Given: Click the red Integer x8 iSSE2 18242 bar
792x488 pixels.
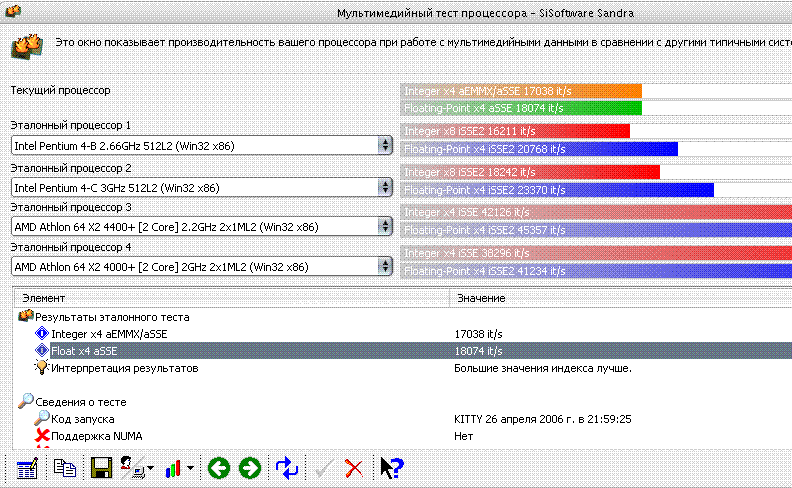Looking at the screenshot, I should point(530,172).
